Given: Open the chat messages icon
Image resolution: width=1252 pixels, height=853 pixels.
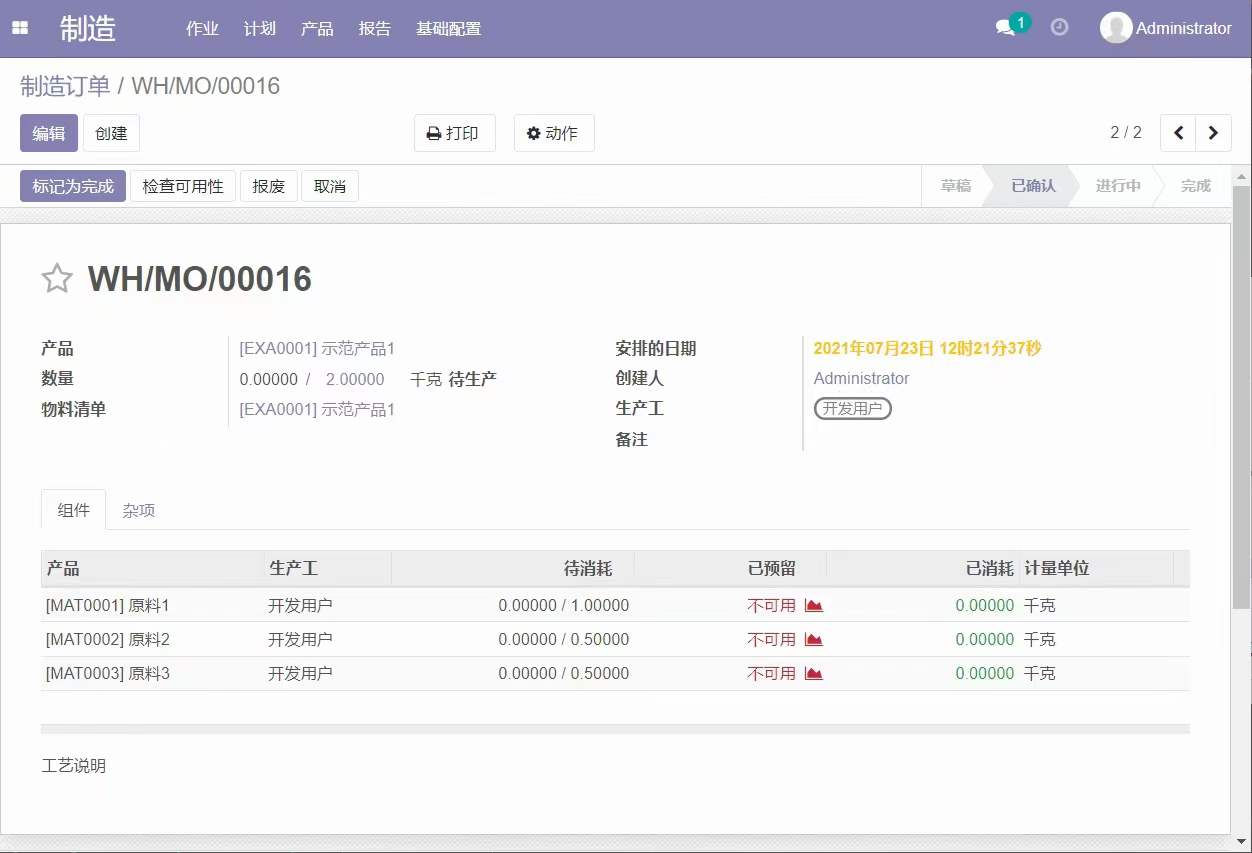Looking at the screenshot, I should 1006,28.
